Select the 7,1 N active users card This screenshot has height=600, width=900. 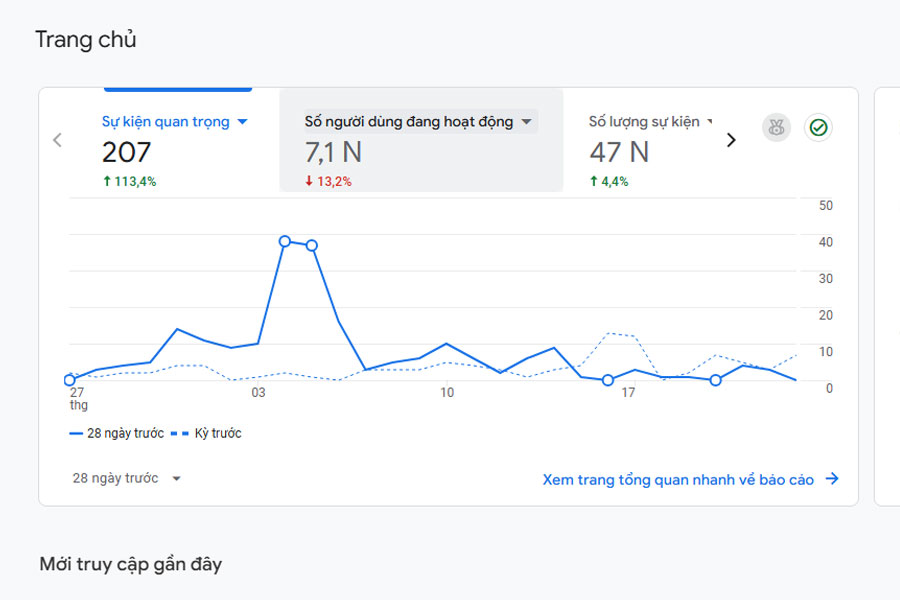pos(334,152)
